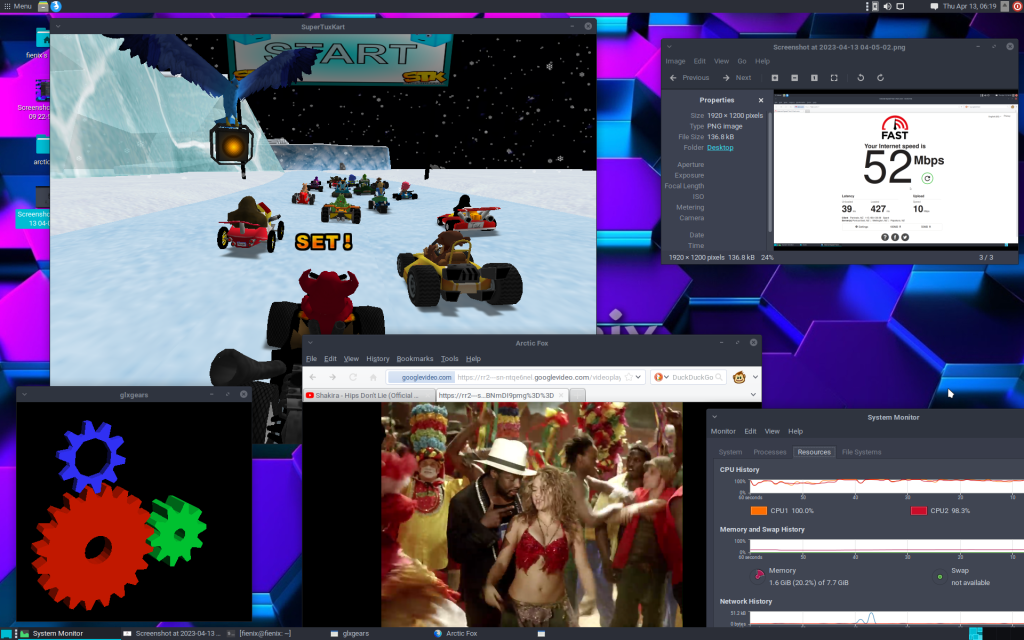The width and height of the screenshot is (1024, 640).
Task: Open the Desktop folder link in Properties
Action: (720, 148)
